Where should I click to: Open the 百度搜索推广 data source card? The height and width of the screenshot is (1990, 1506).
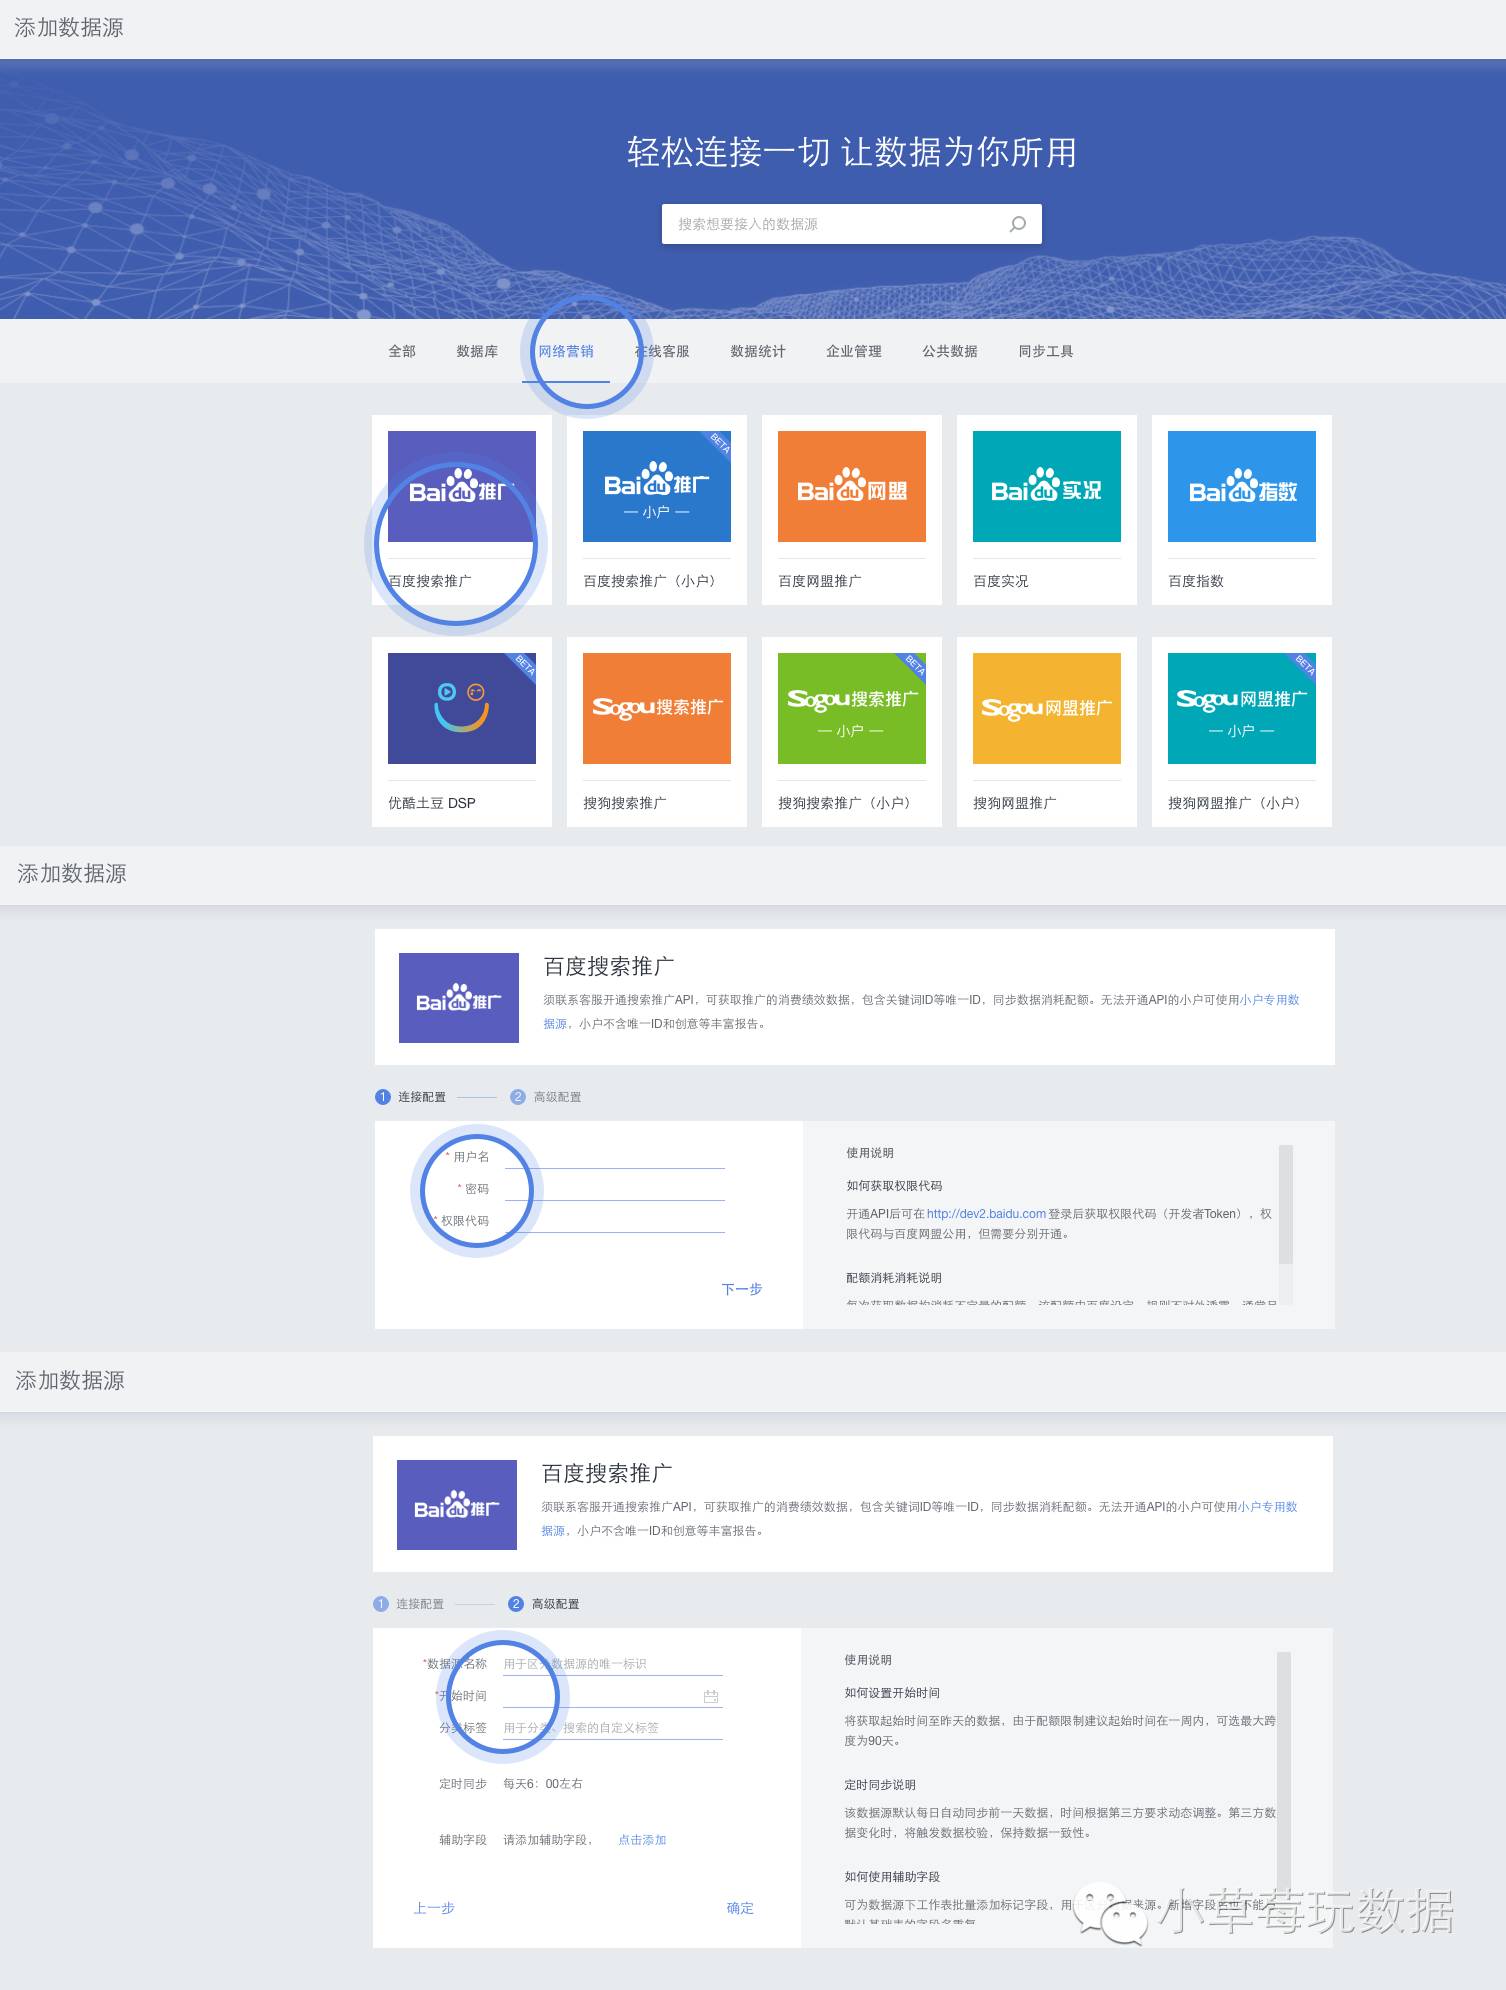(462, 509)
